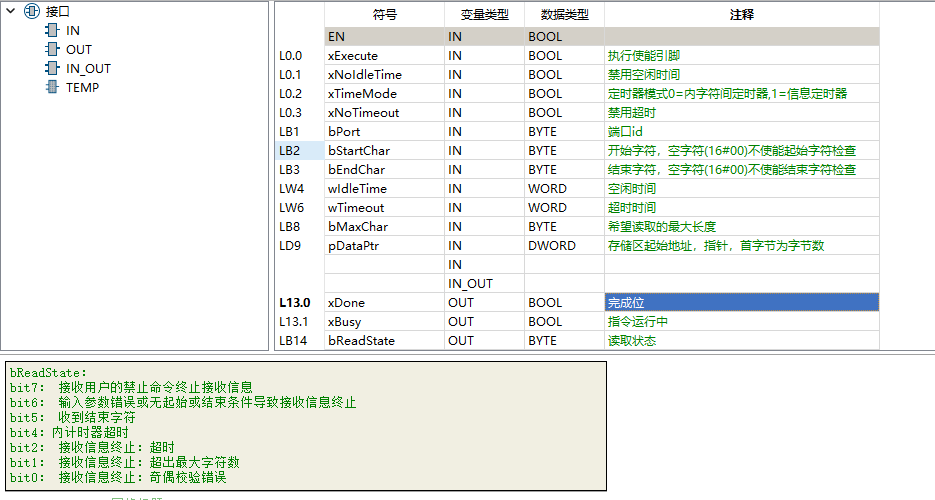Click the LB14 address cell
This screenshot has width=935, height=500.
[x=300, y=341]
